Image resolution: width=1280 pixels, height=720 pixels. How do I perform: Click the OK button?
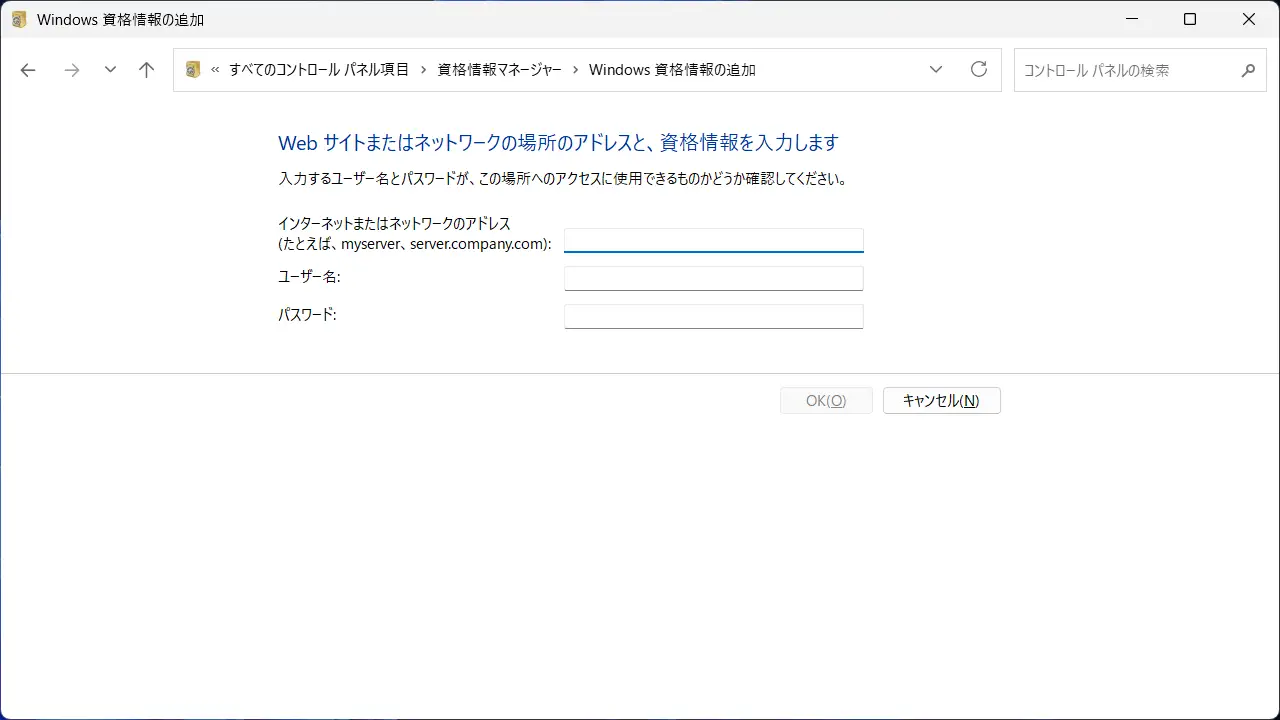click(825, 400)
